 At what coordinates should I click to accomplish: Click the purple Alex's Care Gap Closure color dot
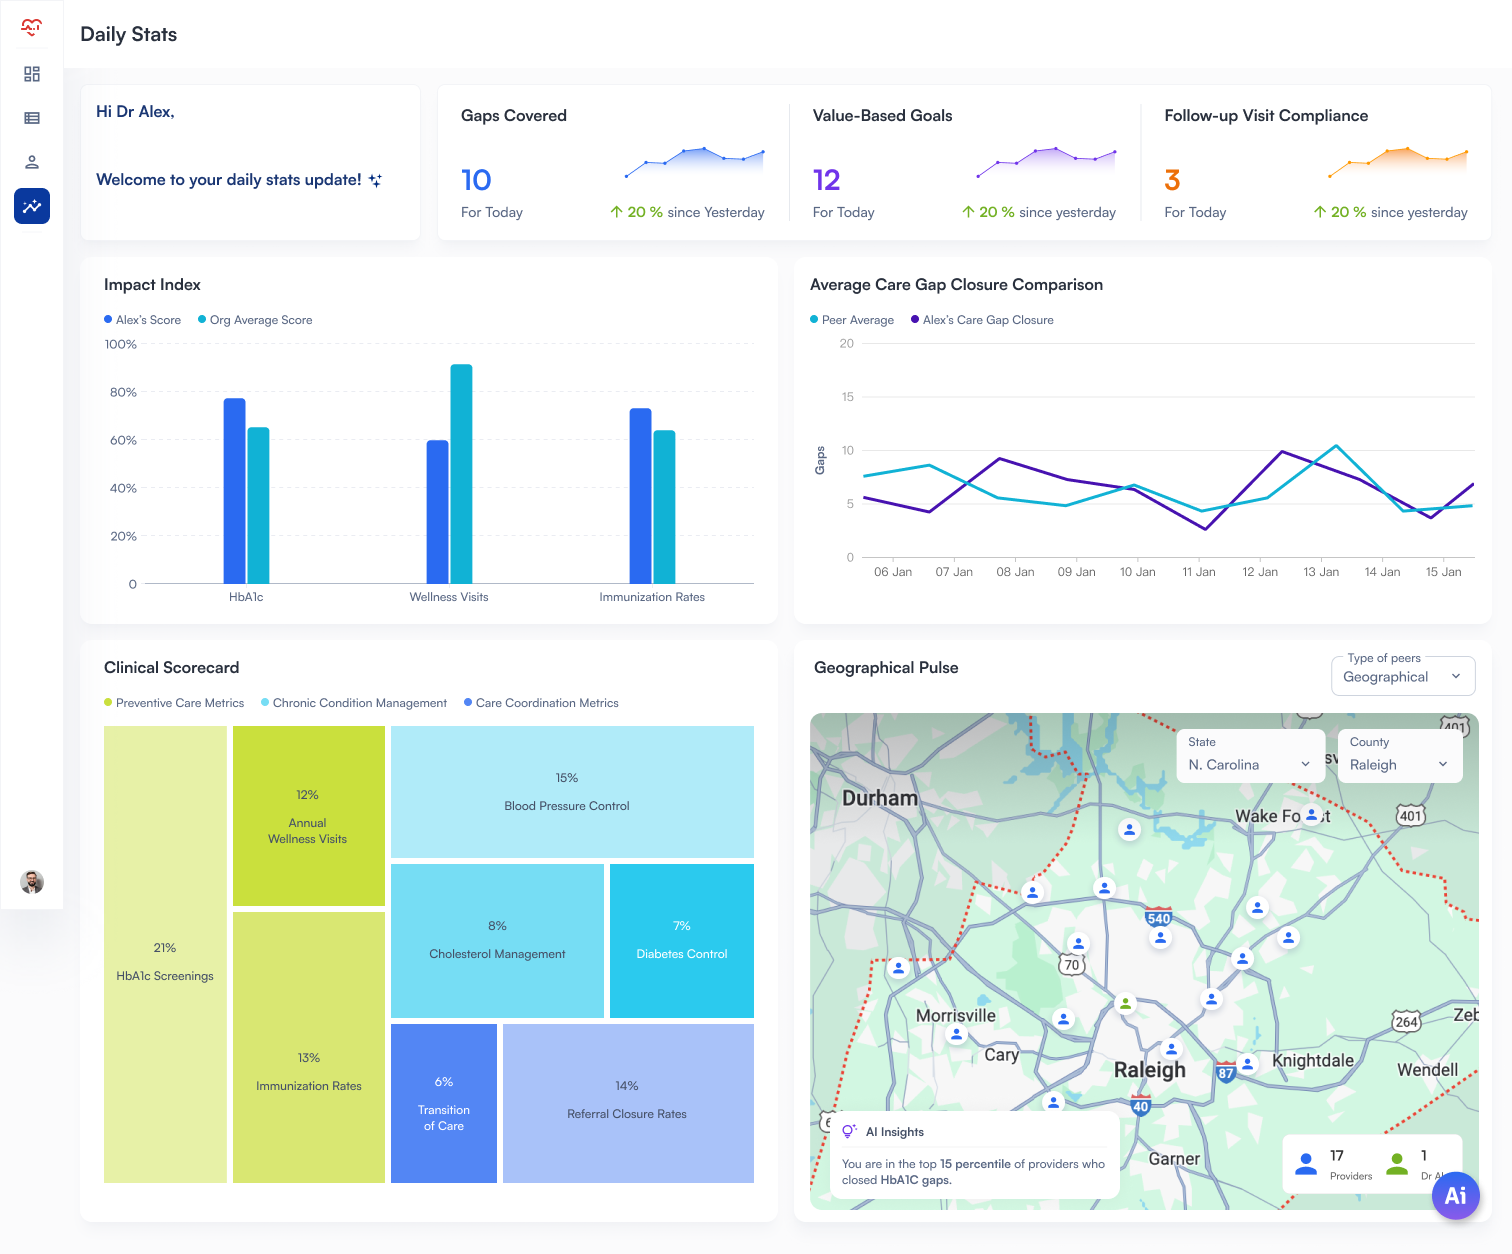click(913, 319)
